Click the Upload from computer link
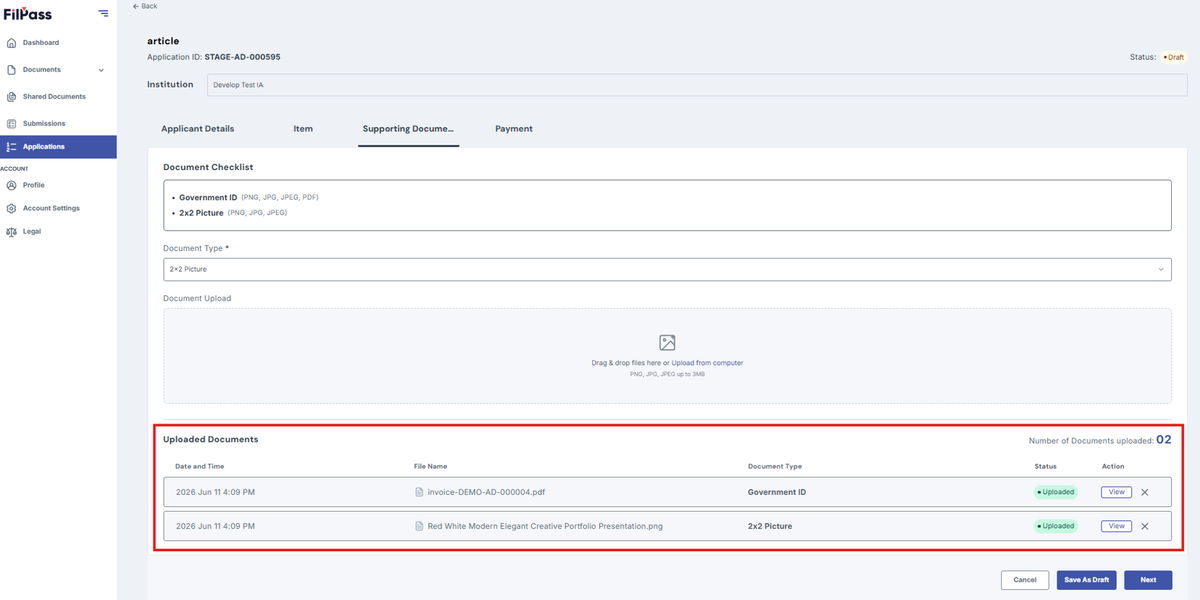 pos(707,363)
